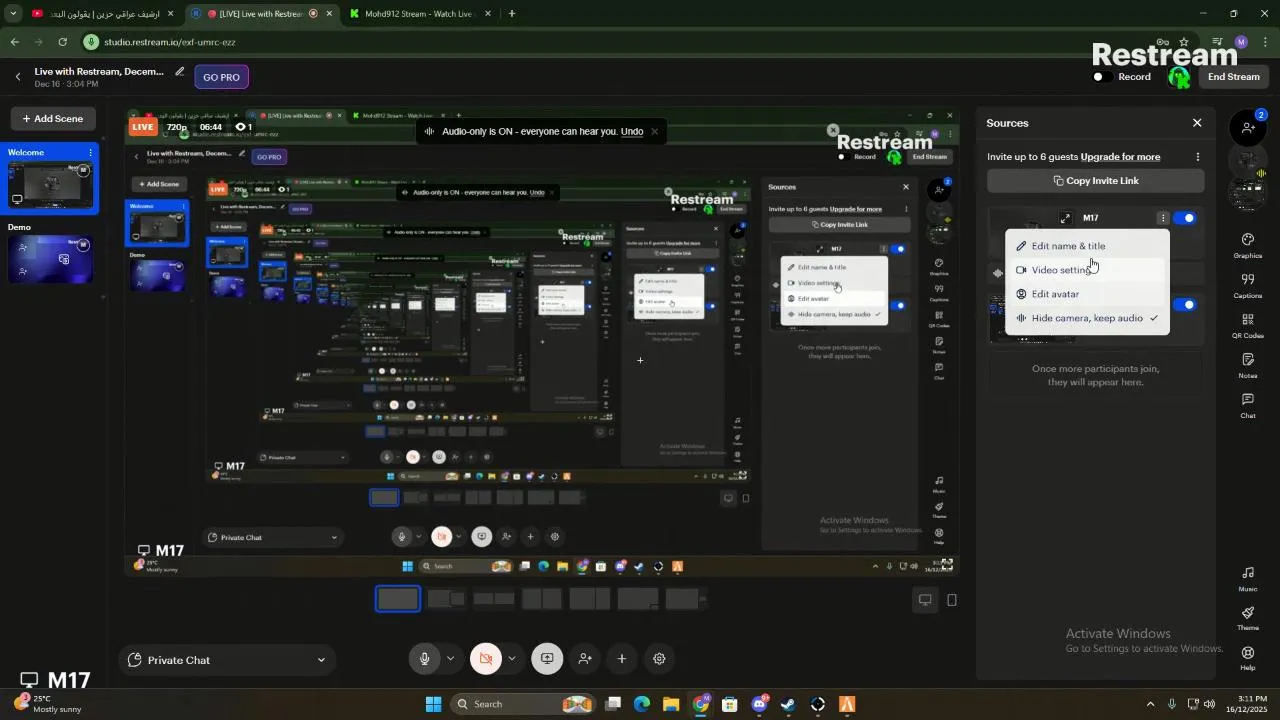Expand camera options chevron

point(512,659)
